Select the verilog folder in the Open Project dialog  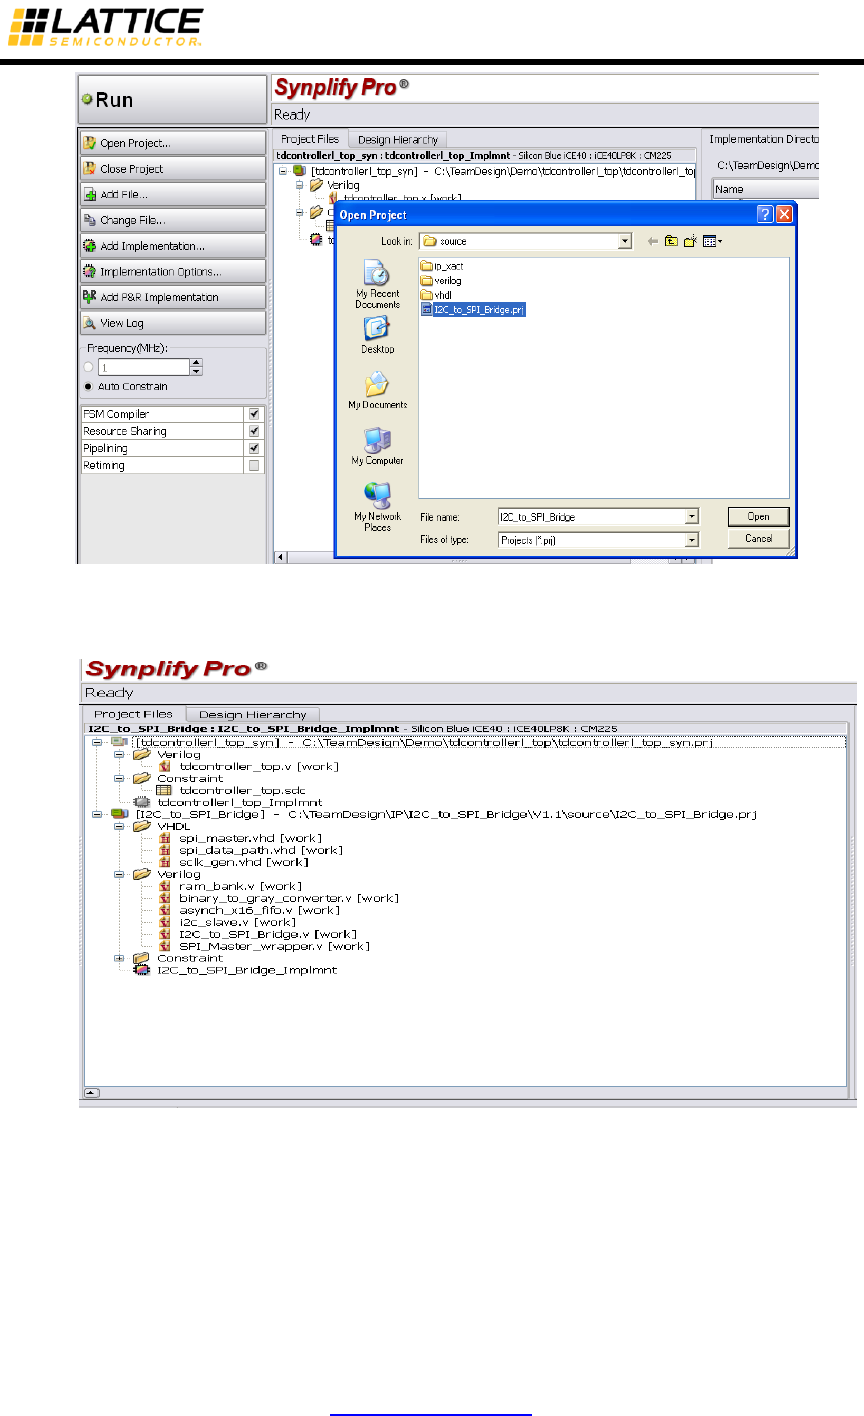(x=441, y=281)
